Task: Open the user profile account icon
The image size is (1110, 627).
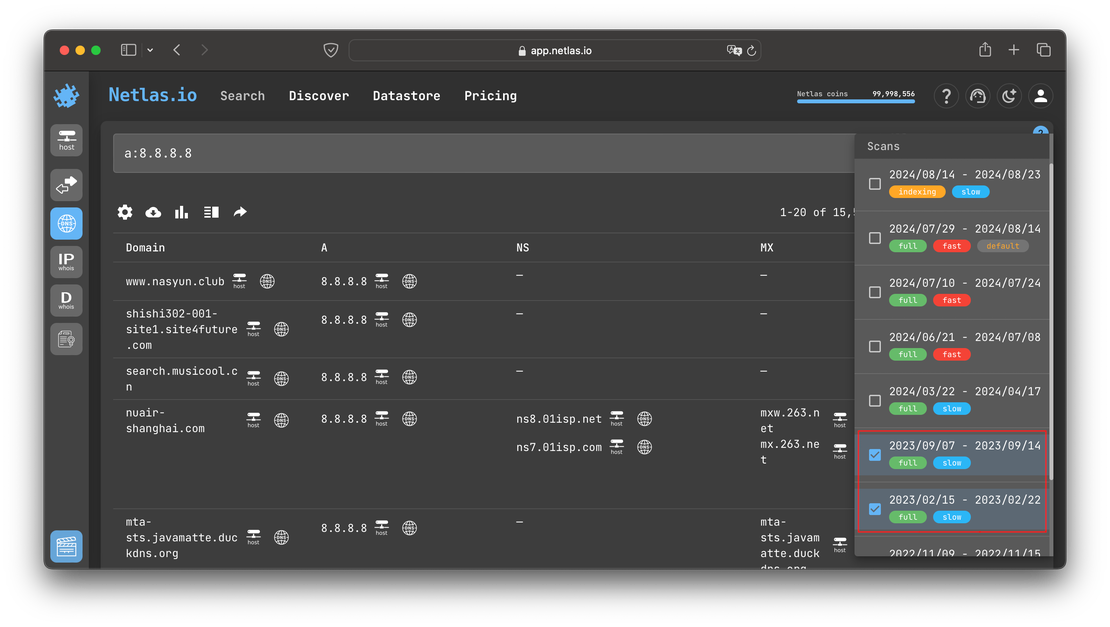Action: pyautogui.click(x=1040, y=96)
